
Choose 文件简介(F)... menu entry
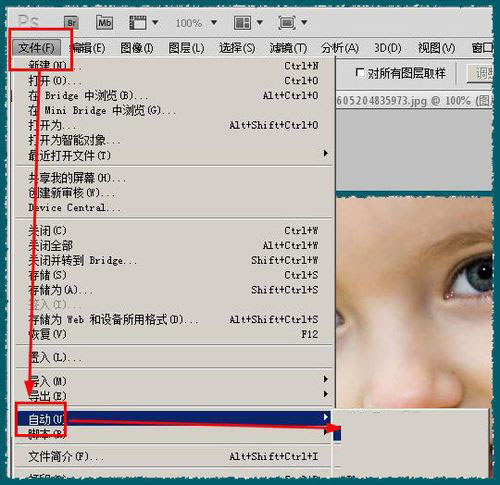pos(174,457)
